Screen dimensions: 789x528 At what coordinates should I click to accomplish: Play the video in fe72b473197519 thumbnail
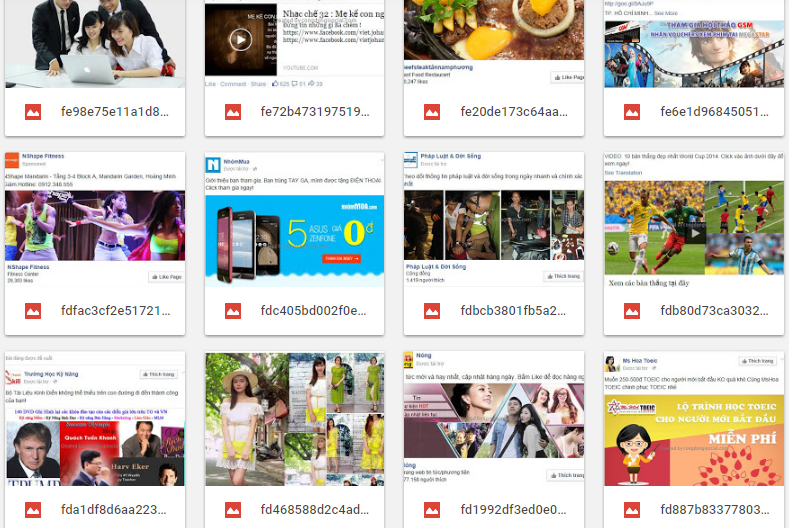click(240, 40)
